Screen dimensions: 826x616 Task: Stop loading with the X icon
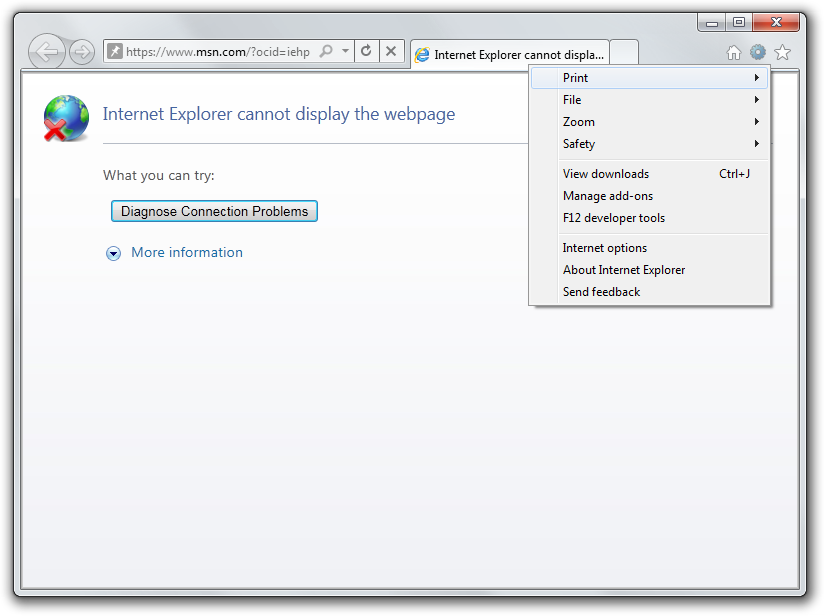[x=391, y=51]
